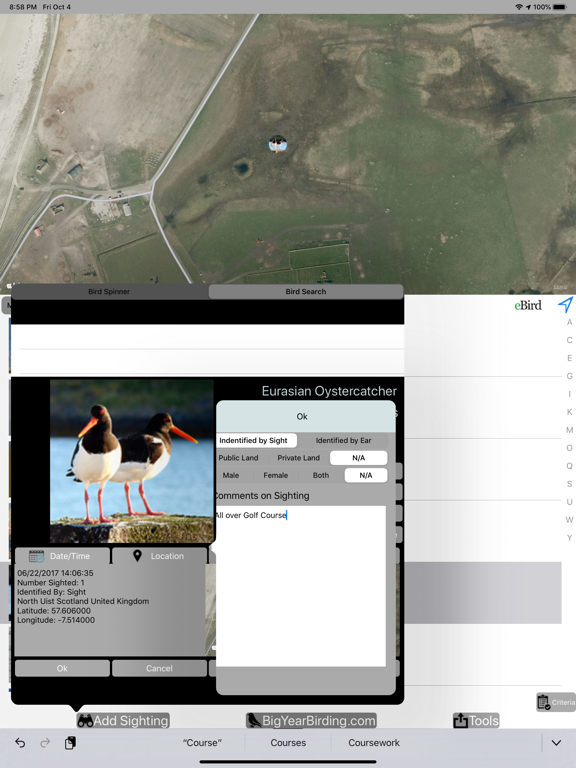Click in the Comments on Sighting text area

pos(301,586)
